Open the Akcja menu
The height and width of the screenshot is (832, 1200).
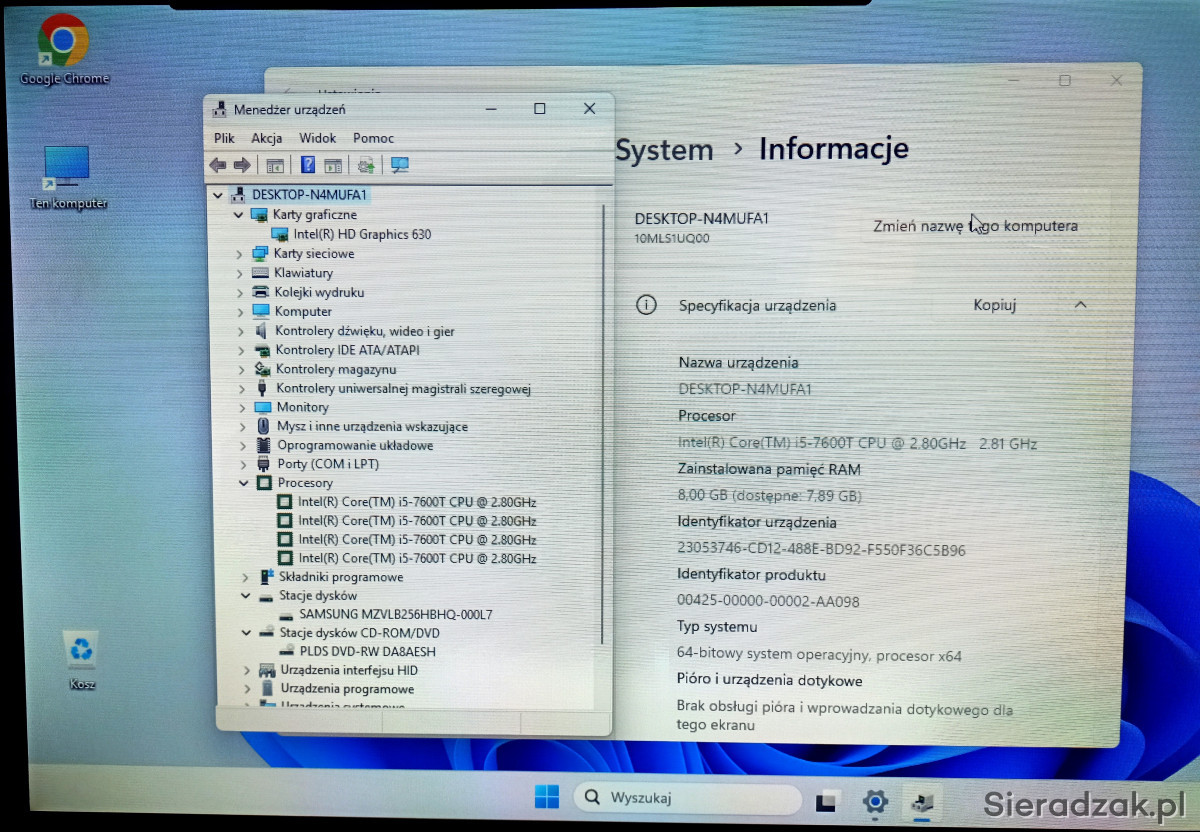[x=266, y=138]
